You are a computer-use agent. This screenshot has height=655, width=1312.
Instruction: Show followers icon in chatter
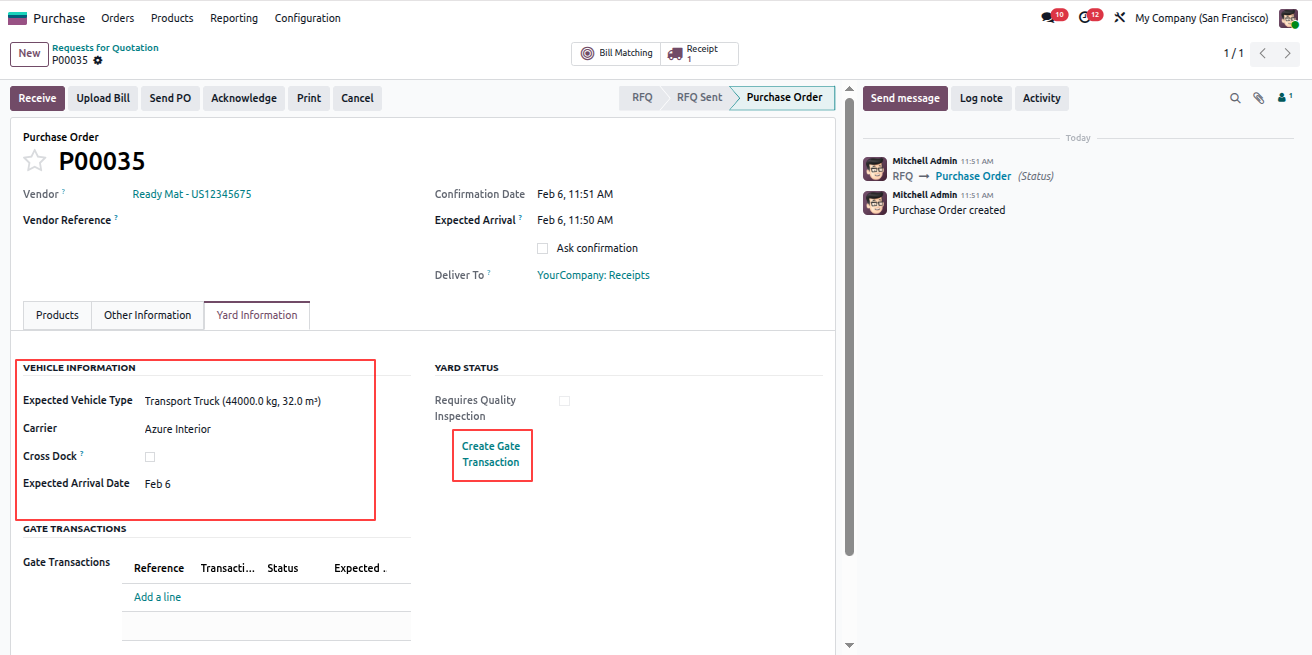1285,98
